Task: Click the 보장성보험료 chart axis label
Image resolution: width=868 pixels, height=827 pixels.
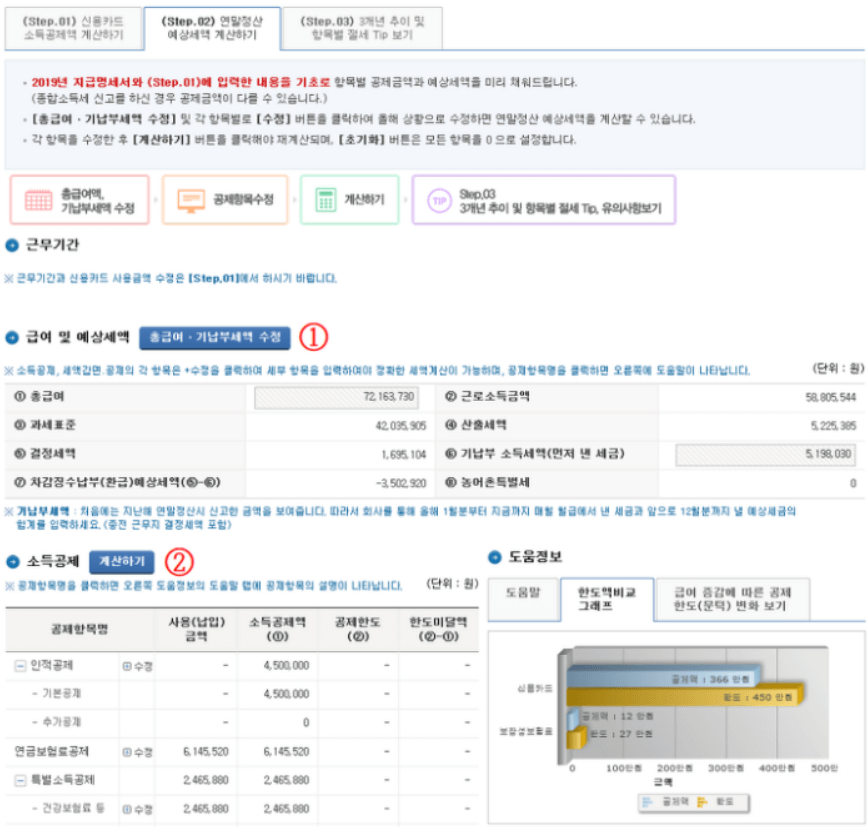Action: click(526, 732)
